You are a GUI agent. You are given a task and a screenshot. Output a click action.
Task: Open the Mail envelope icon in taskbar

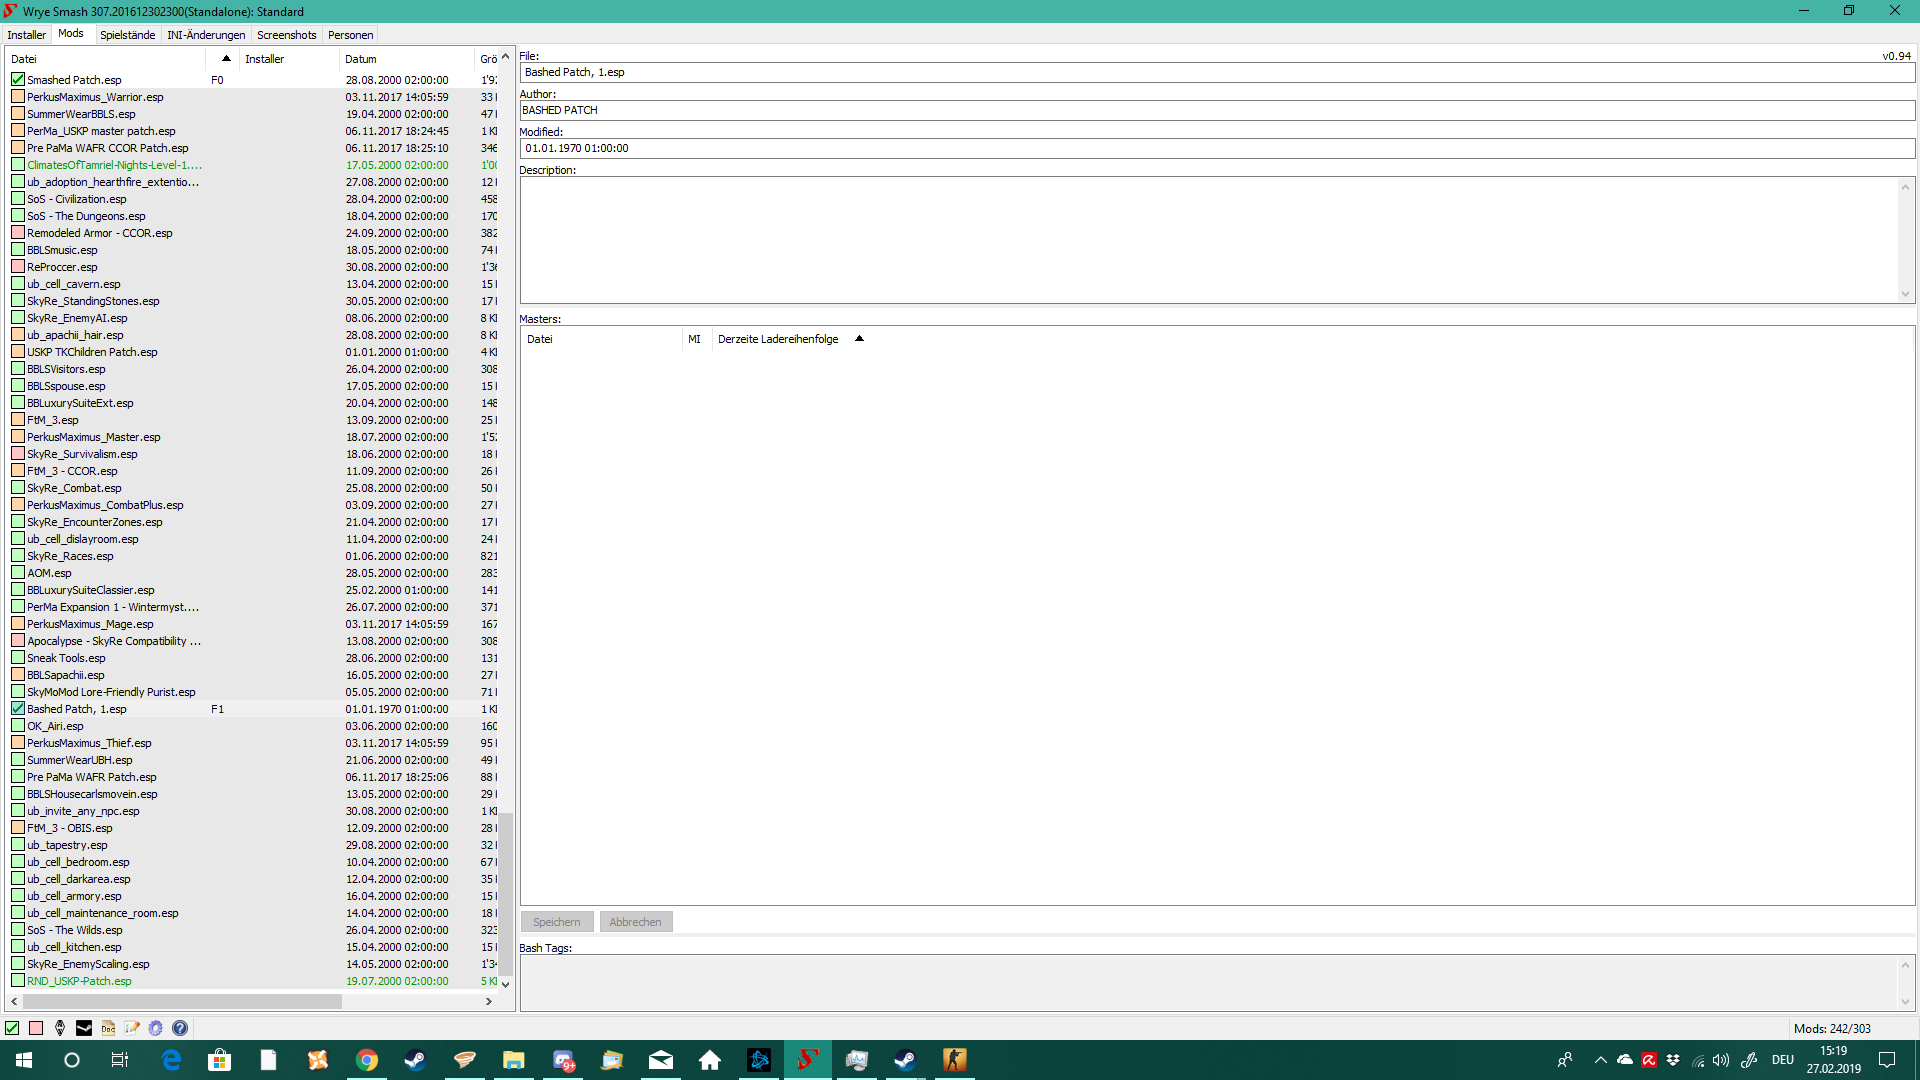pyautogui.click(x=661, y=1060)
